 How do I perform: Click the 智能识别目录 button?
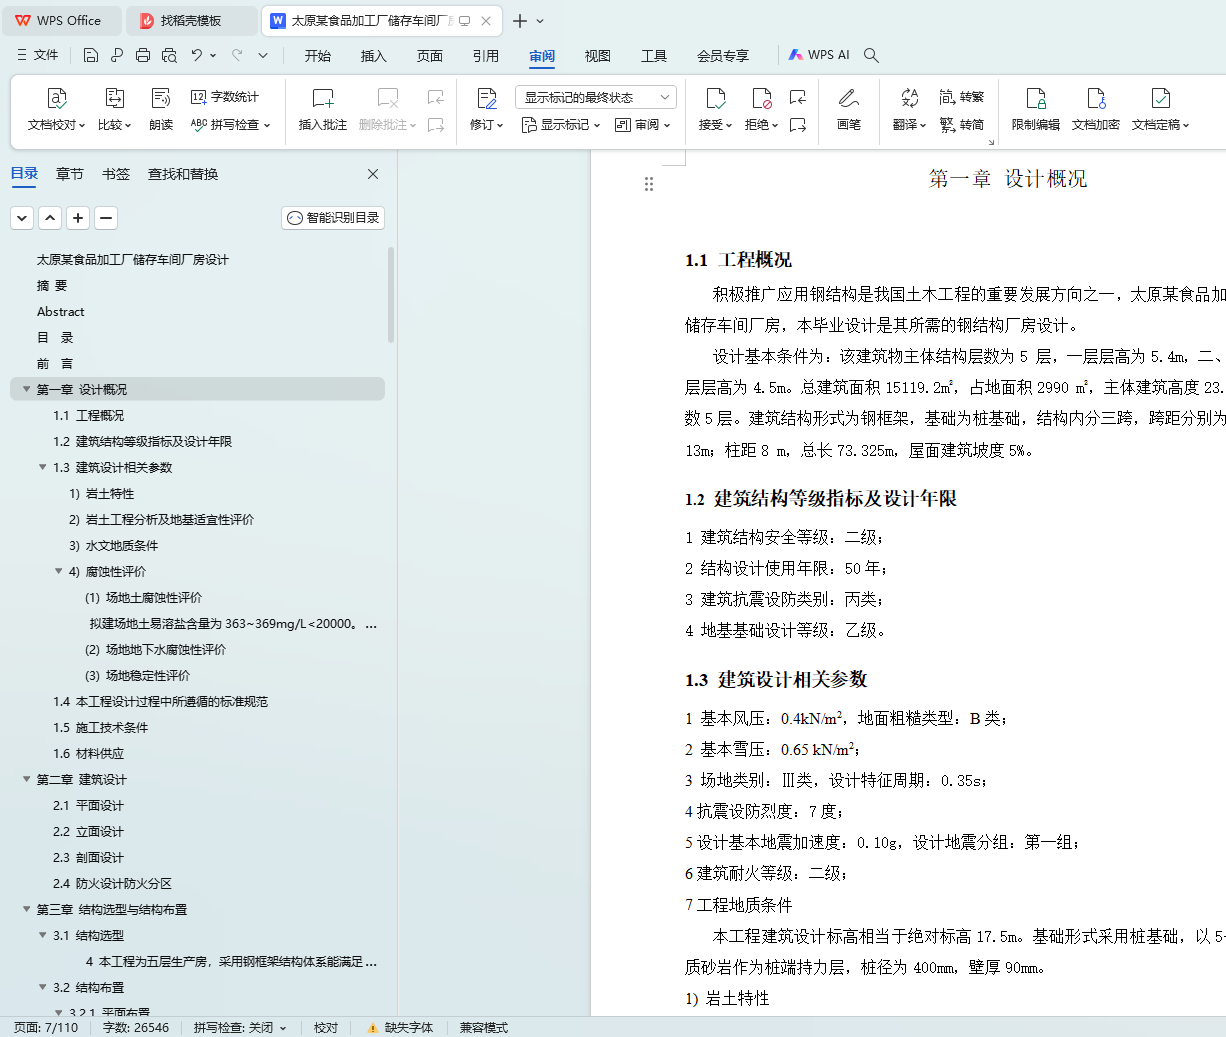[333, 218]
